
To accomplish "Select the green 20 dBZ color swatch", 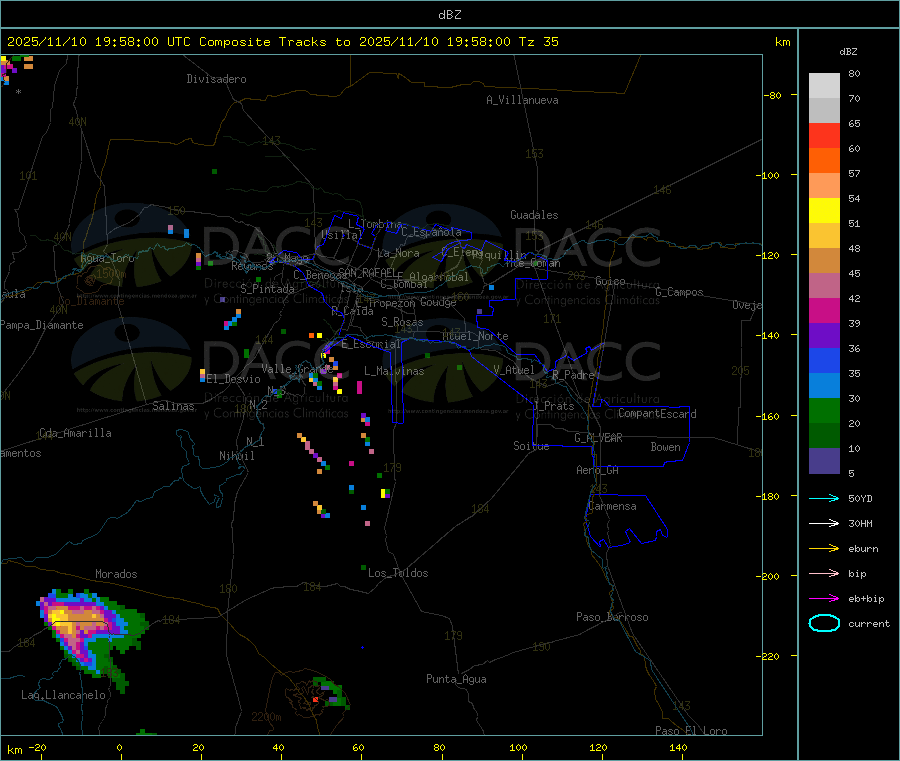I will (x=824, y=410).
